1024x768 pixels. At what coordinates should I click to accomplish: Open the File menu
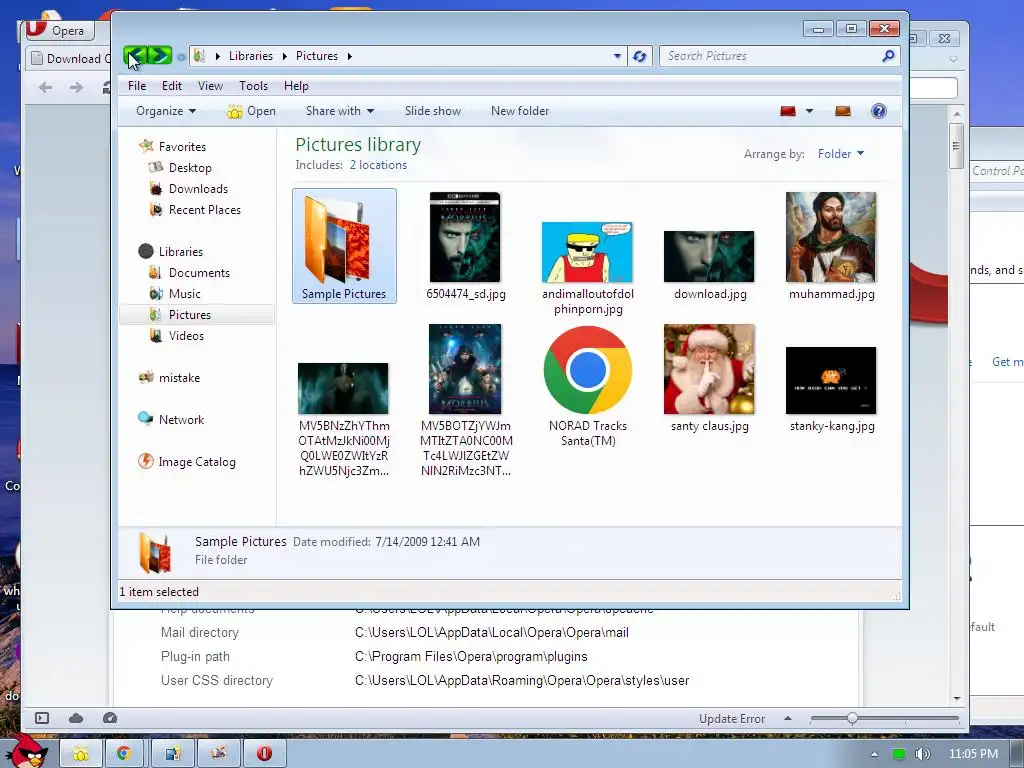[137, 86]
